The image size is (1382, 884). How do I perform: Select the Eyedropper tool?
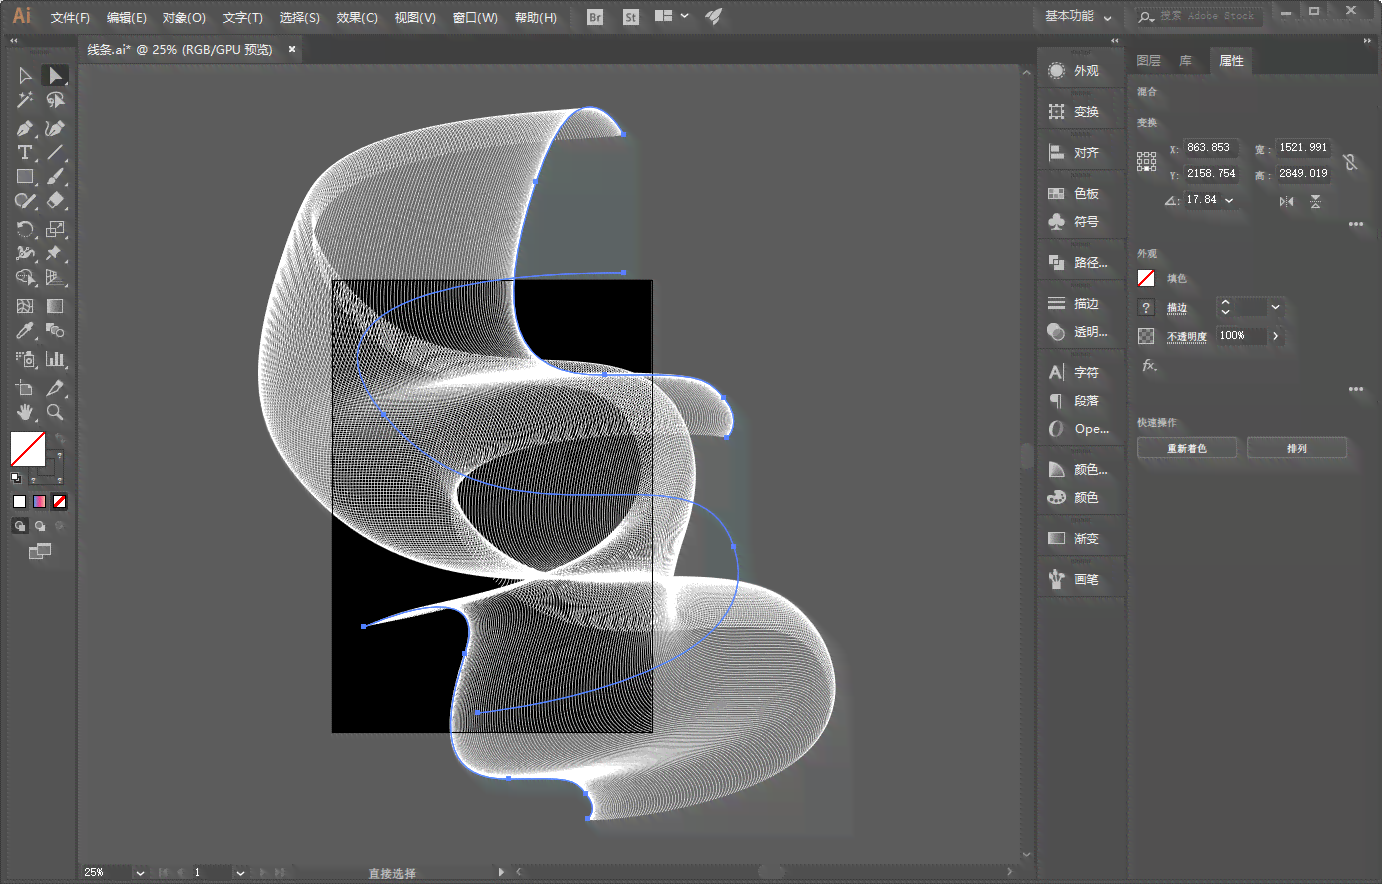point(25,330)
